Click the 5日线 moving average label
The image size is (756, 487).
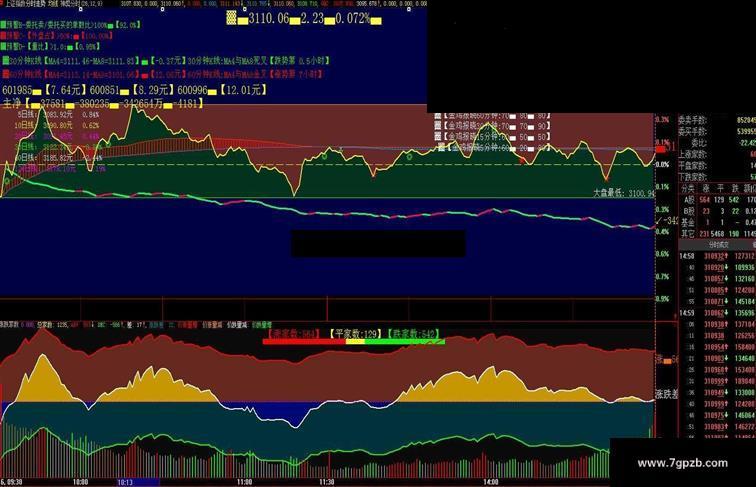tap(58, 115)
